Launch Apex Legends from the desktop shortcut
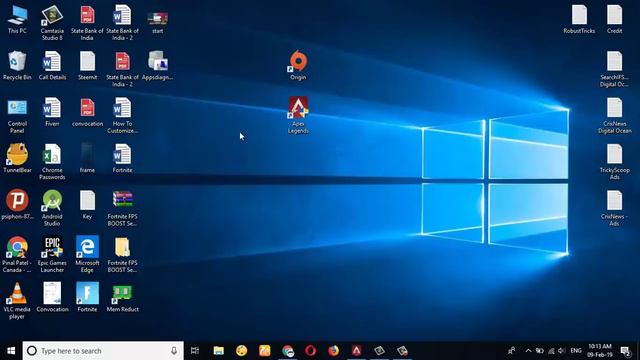Viewport: 640px width, 360px height. click(x=298, y=115)
